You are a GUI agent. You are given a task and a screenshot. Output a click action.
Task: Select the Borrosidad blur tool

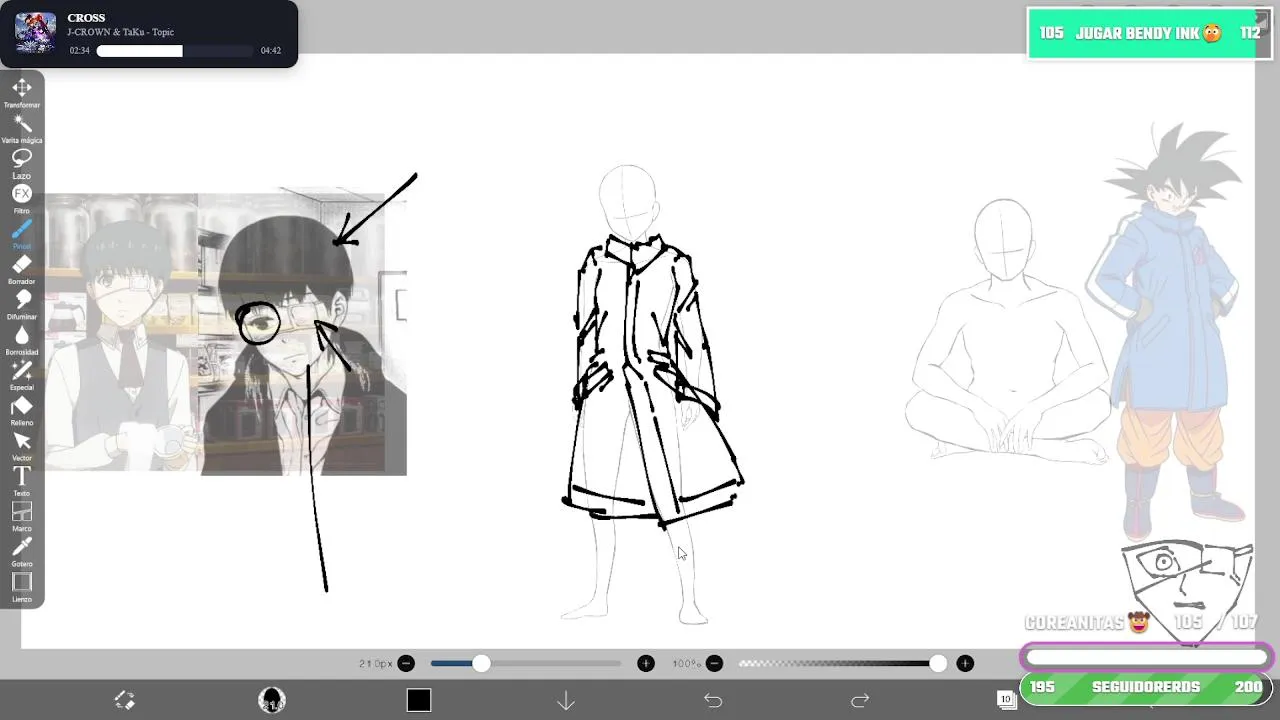click(22, 340)
